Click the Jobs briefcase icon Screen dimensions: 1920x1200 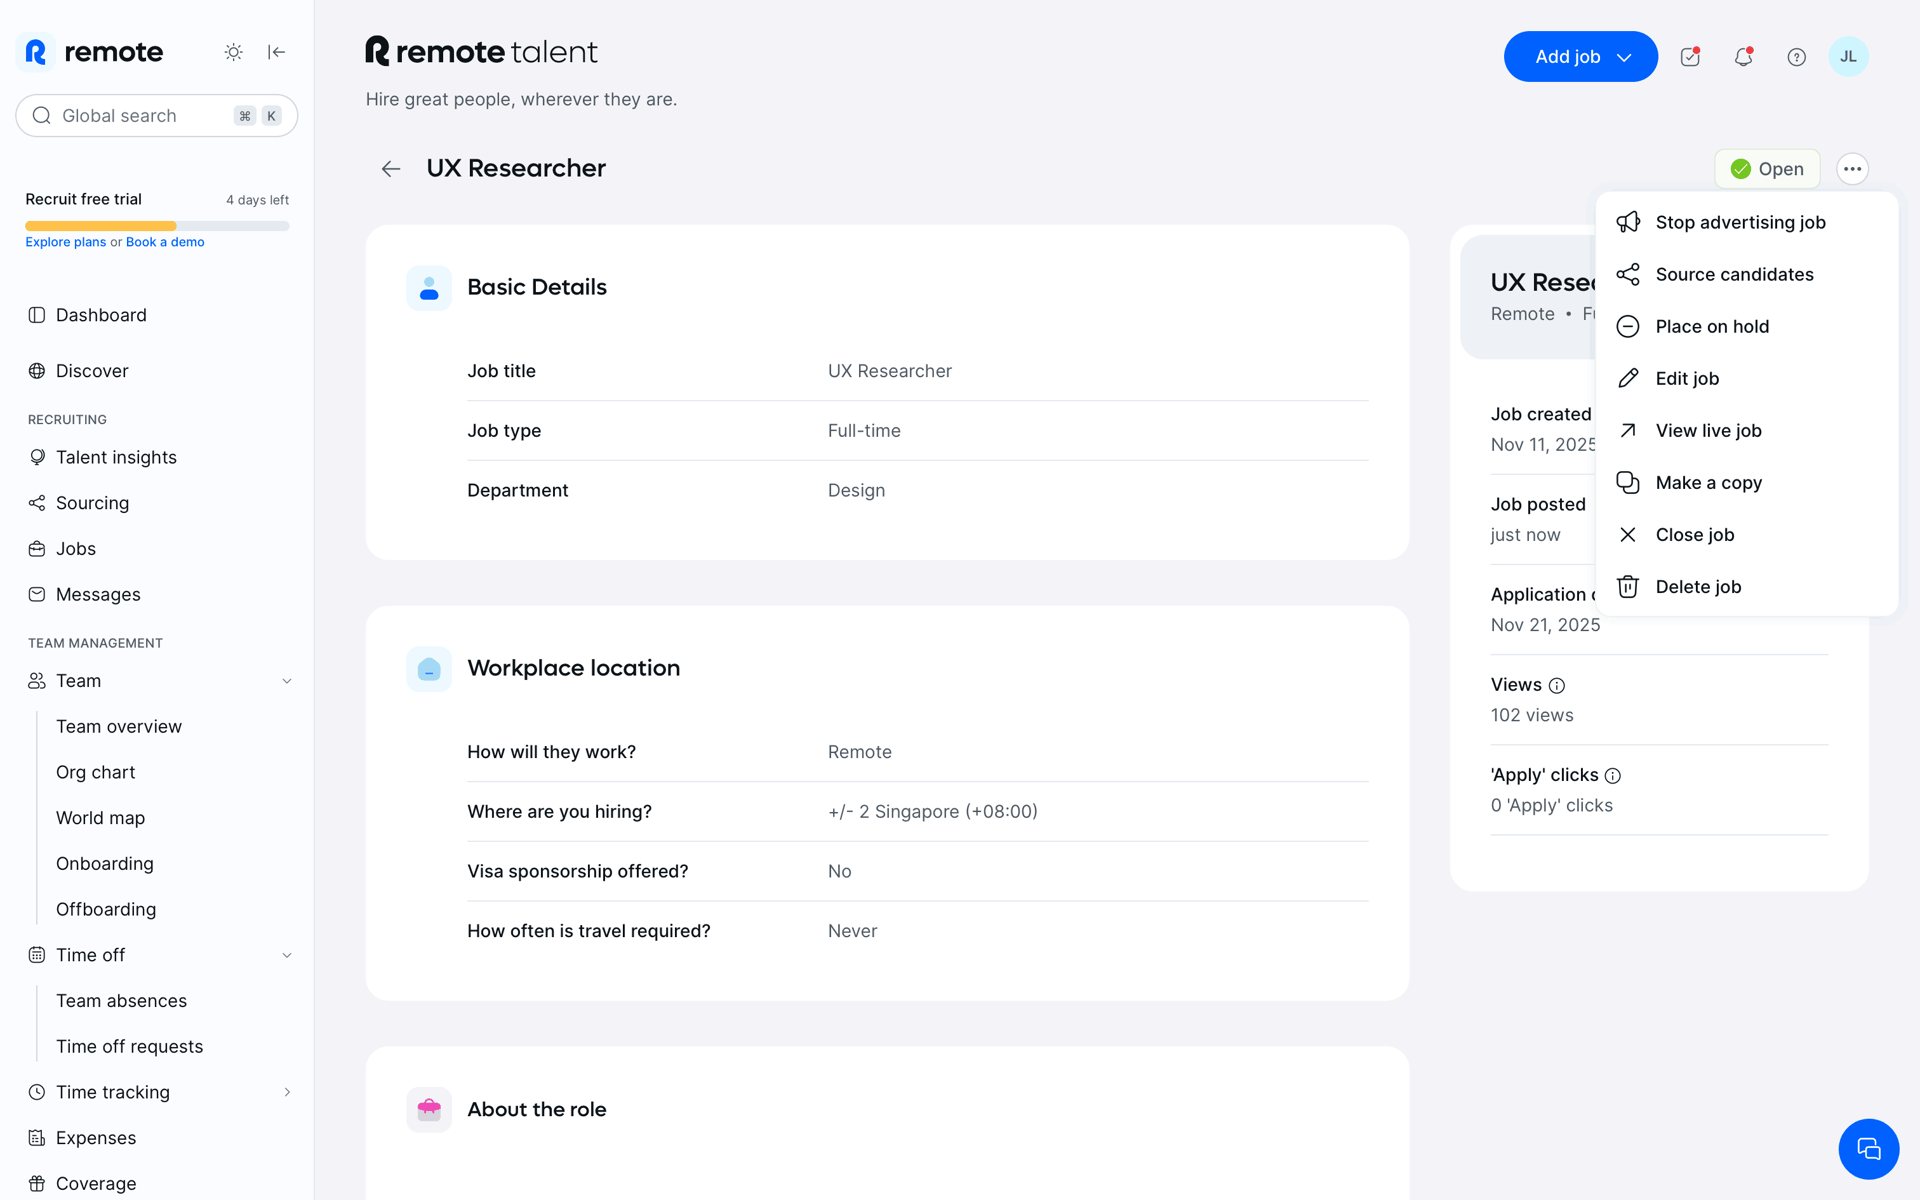pos(37,549)
